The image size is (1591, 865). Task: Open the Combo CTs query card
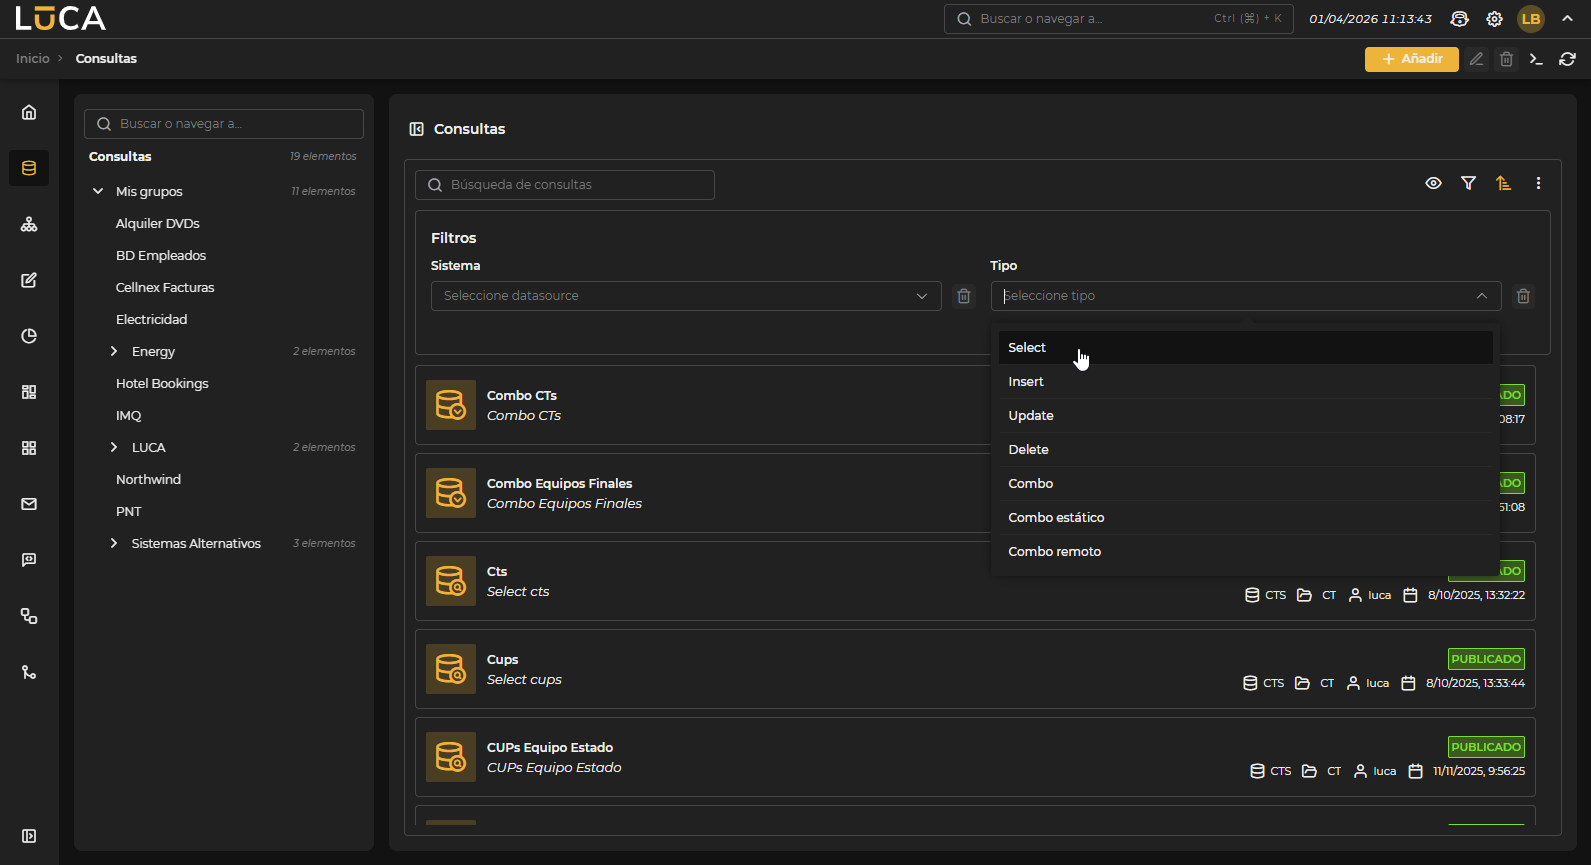tap(975, 405)
